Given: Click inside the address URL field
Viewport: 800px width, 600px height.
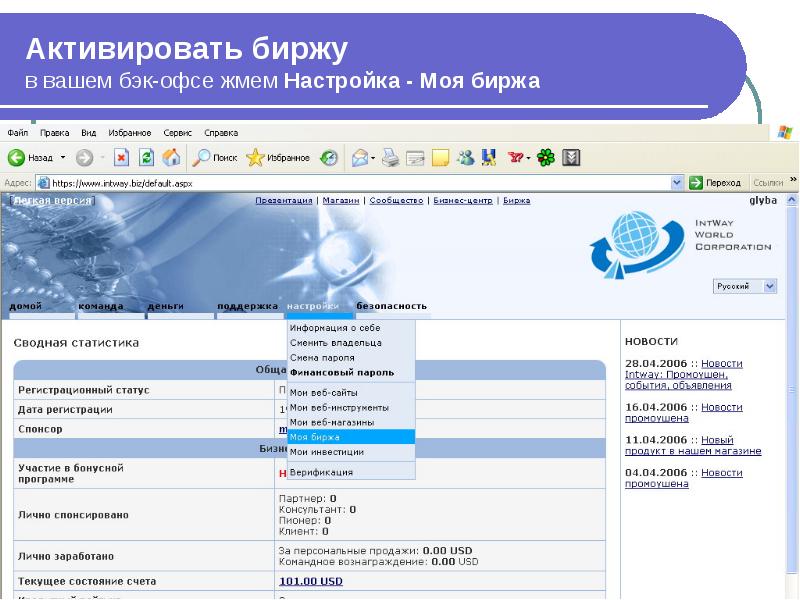Looking at the screenshot, I should [350, 183].
